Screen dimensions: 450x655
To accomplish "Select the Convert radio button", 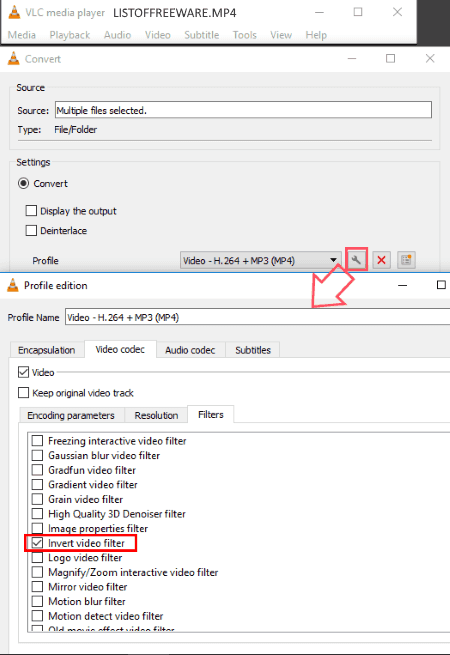I will (23, 183).
